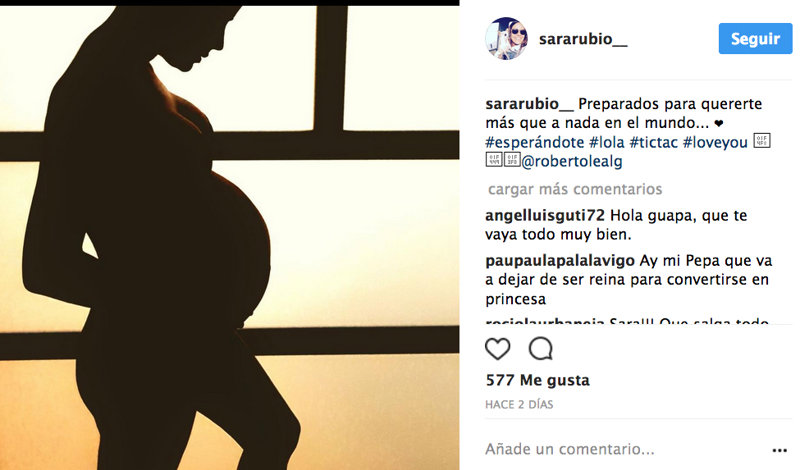Open the sararubio__ profile picture
Viewport: 800px width, 470px height.
(x=506, y=39)
